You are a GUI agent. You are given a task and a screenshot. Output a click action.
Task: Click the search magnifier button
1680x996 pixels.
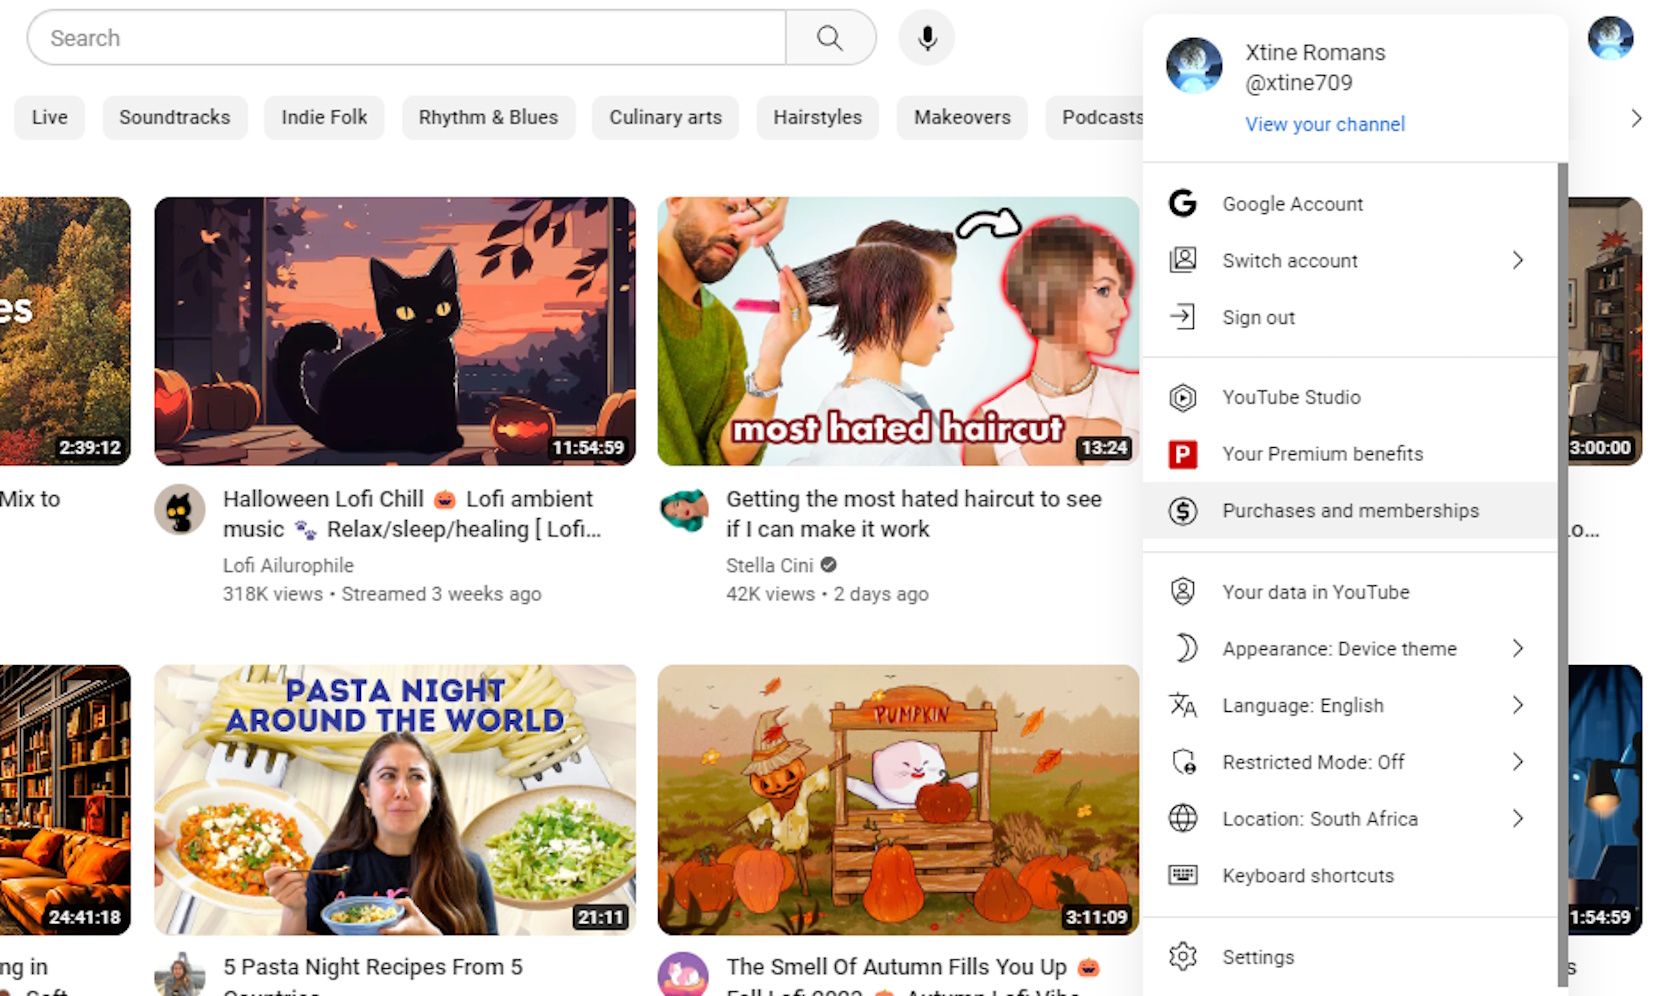point(830,38)
